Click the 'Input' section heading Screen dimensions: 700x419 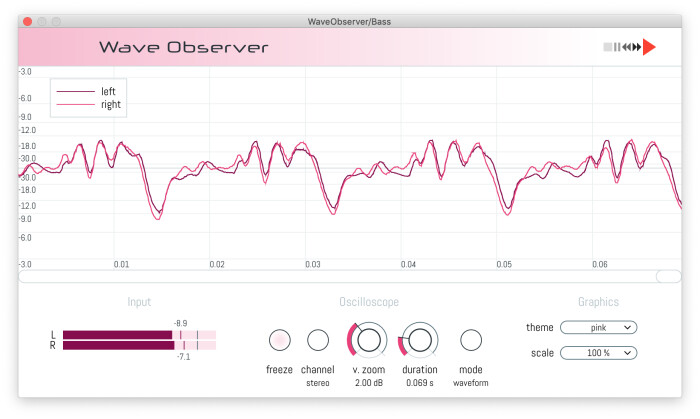139,302
